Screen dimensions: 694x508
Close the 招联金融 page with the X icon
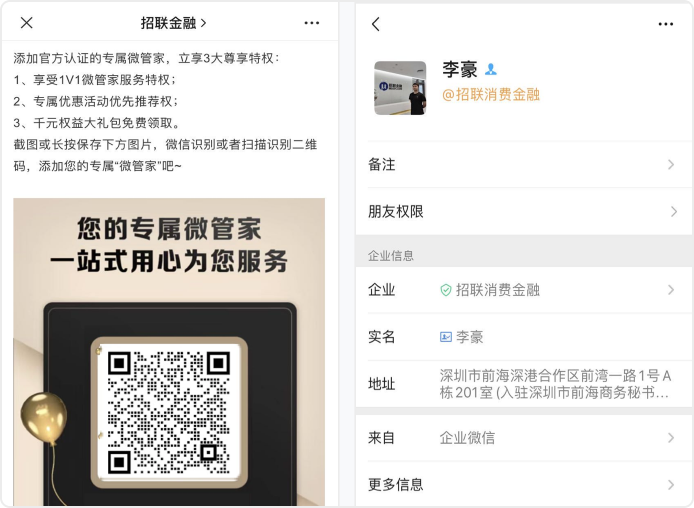(27, 23)
